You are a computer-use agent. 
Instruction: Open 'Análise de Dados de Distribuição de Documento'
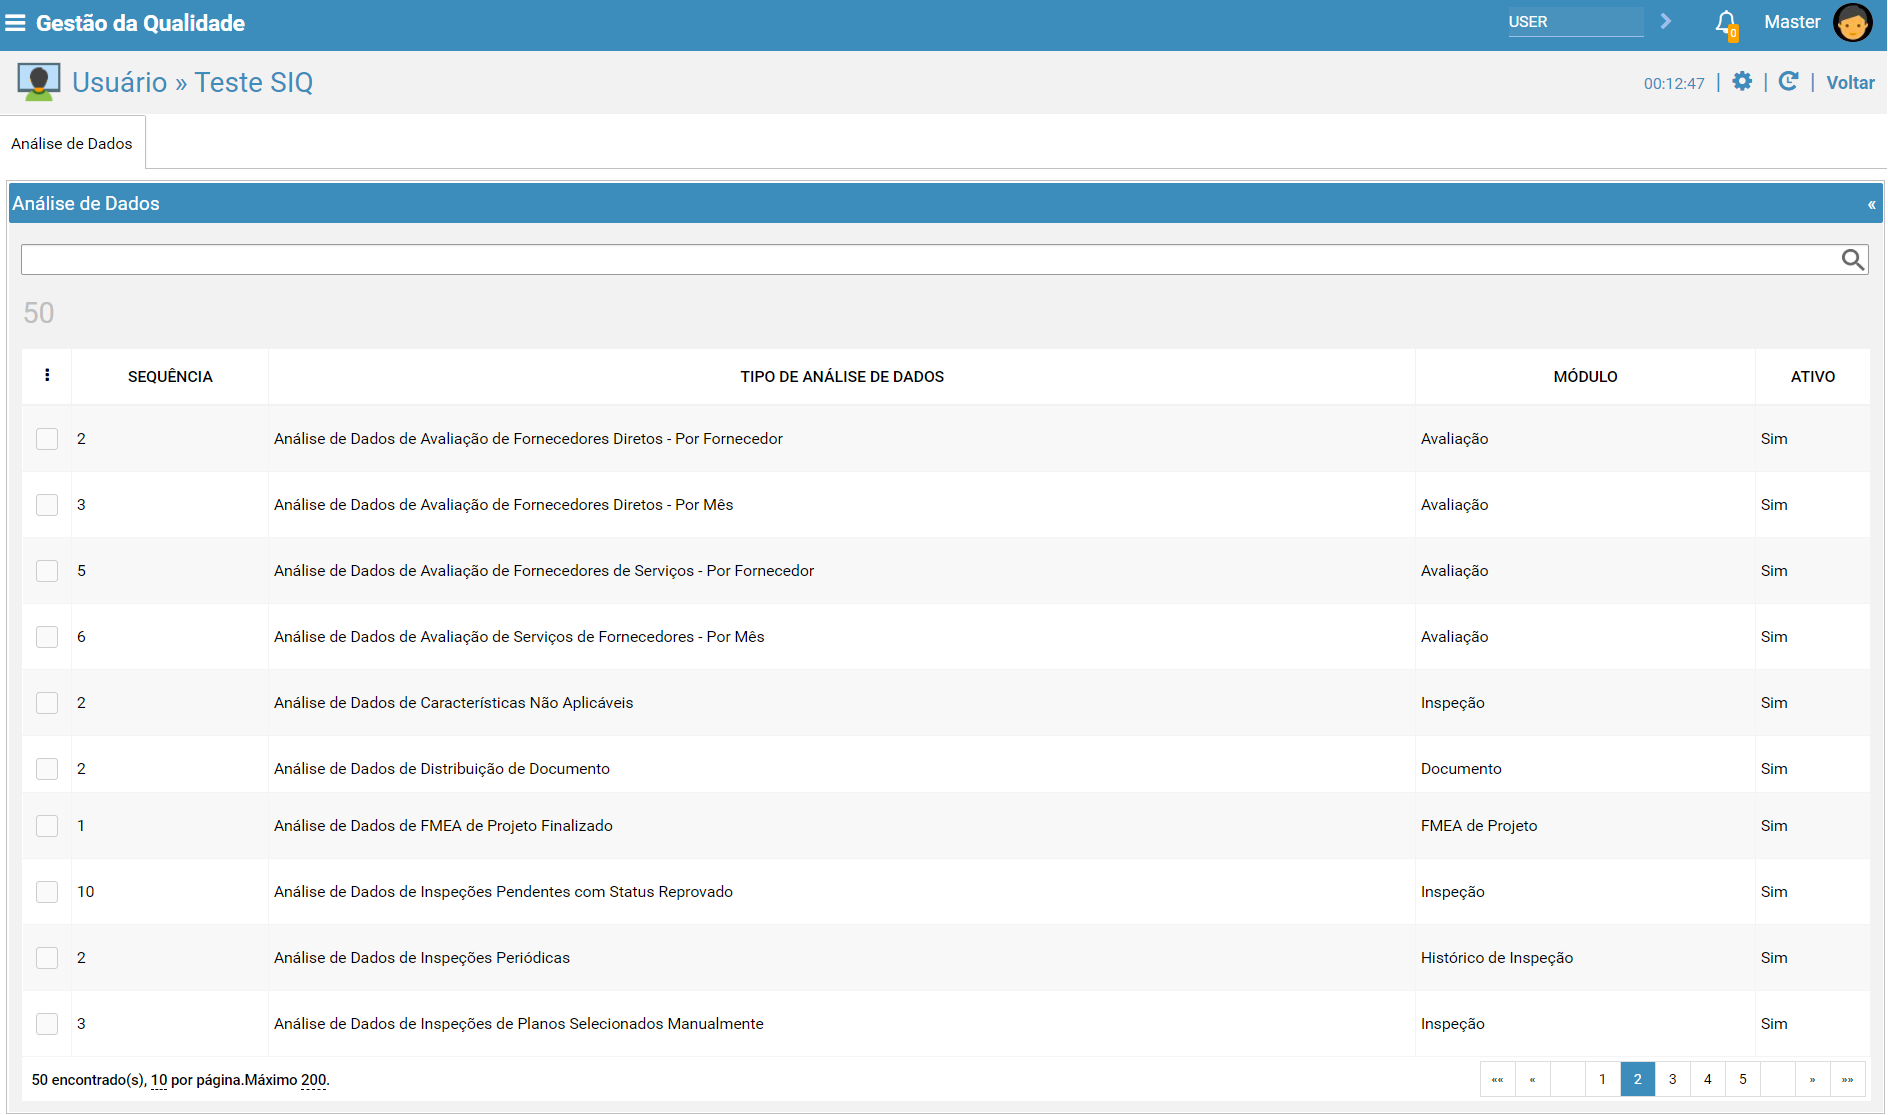click(x=442, y=769)
